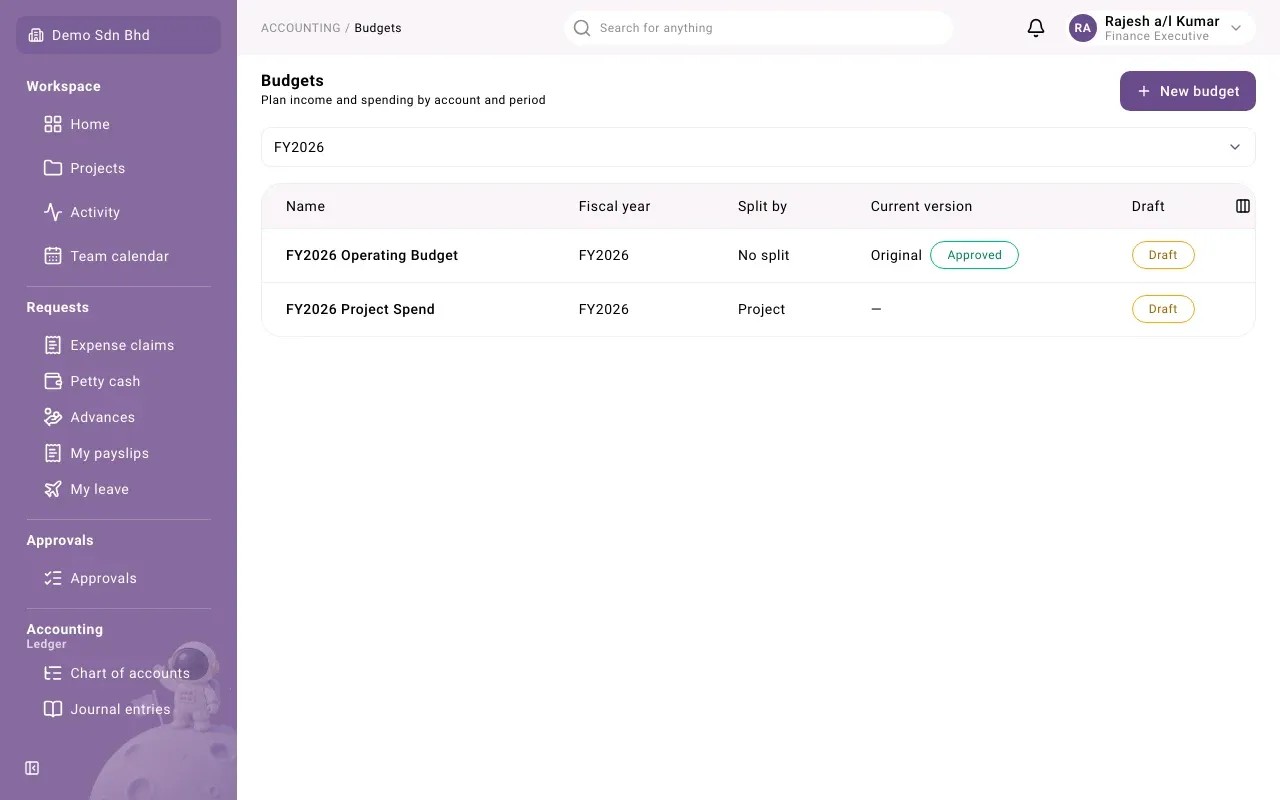Screen dimensions: 1280x800
Task: Click the Team calendar icon
Action: pos(53,256)
